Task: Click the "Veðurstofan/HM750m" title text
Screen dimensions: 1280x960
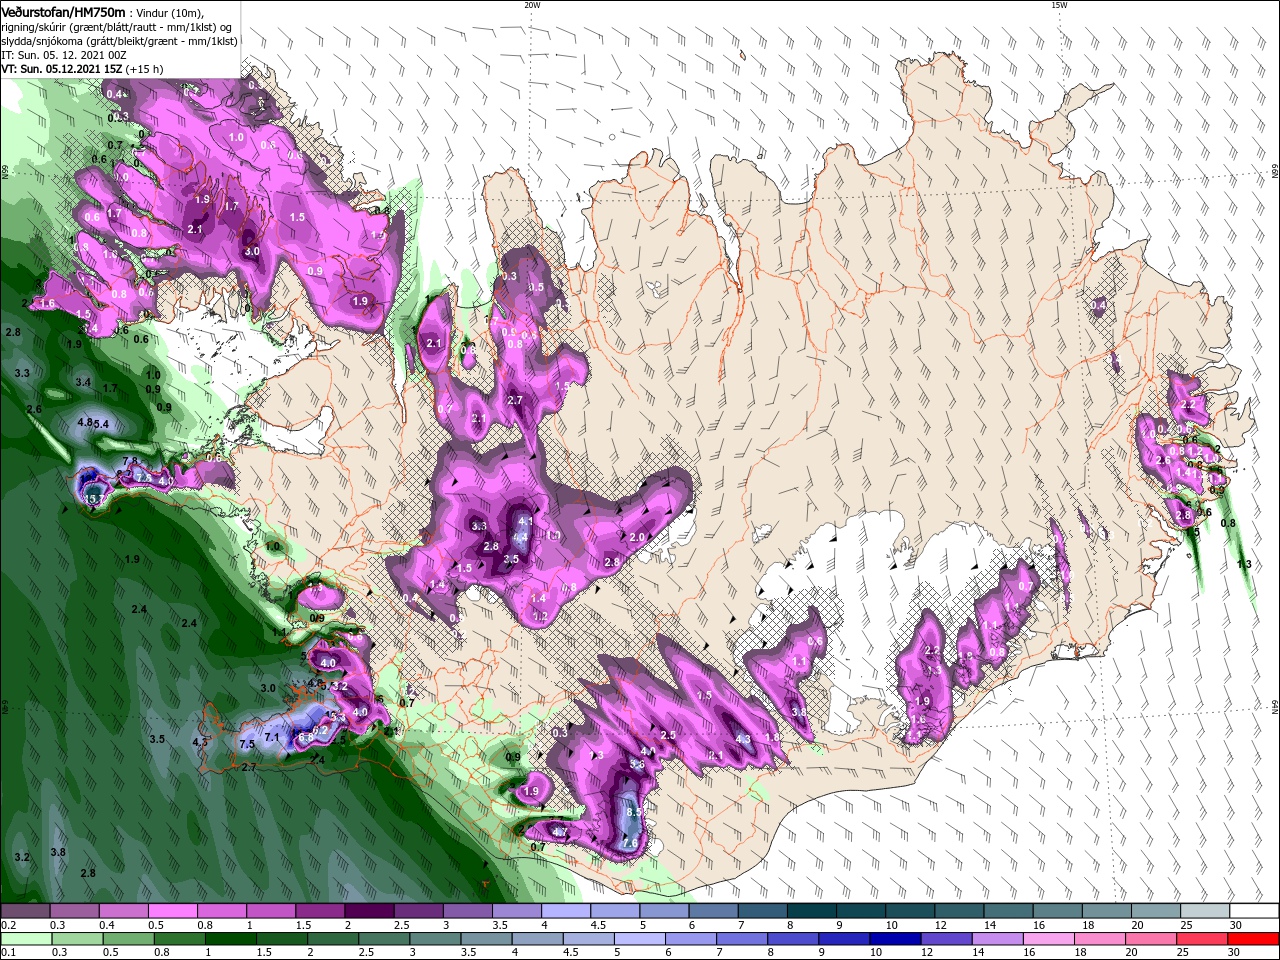Action: coord(63,12)
